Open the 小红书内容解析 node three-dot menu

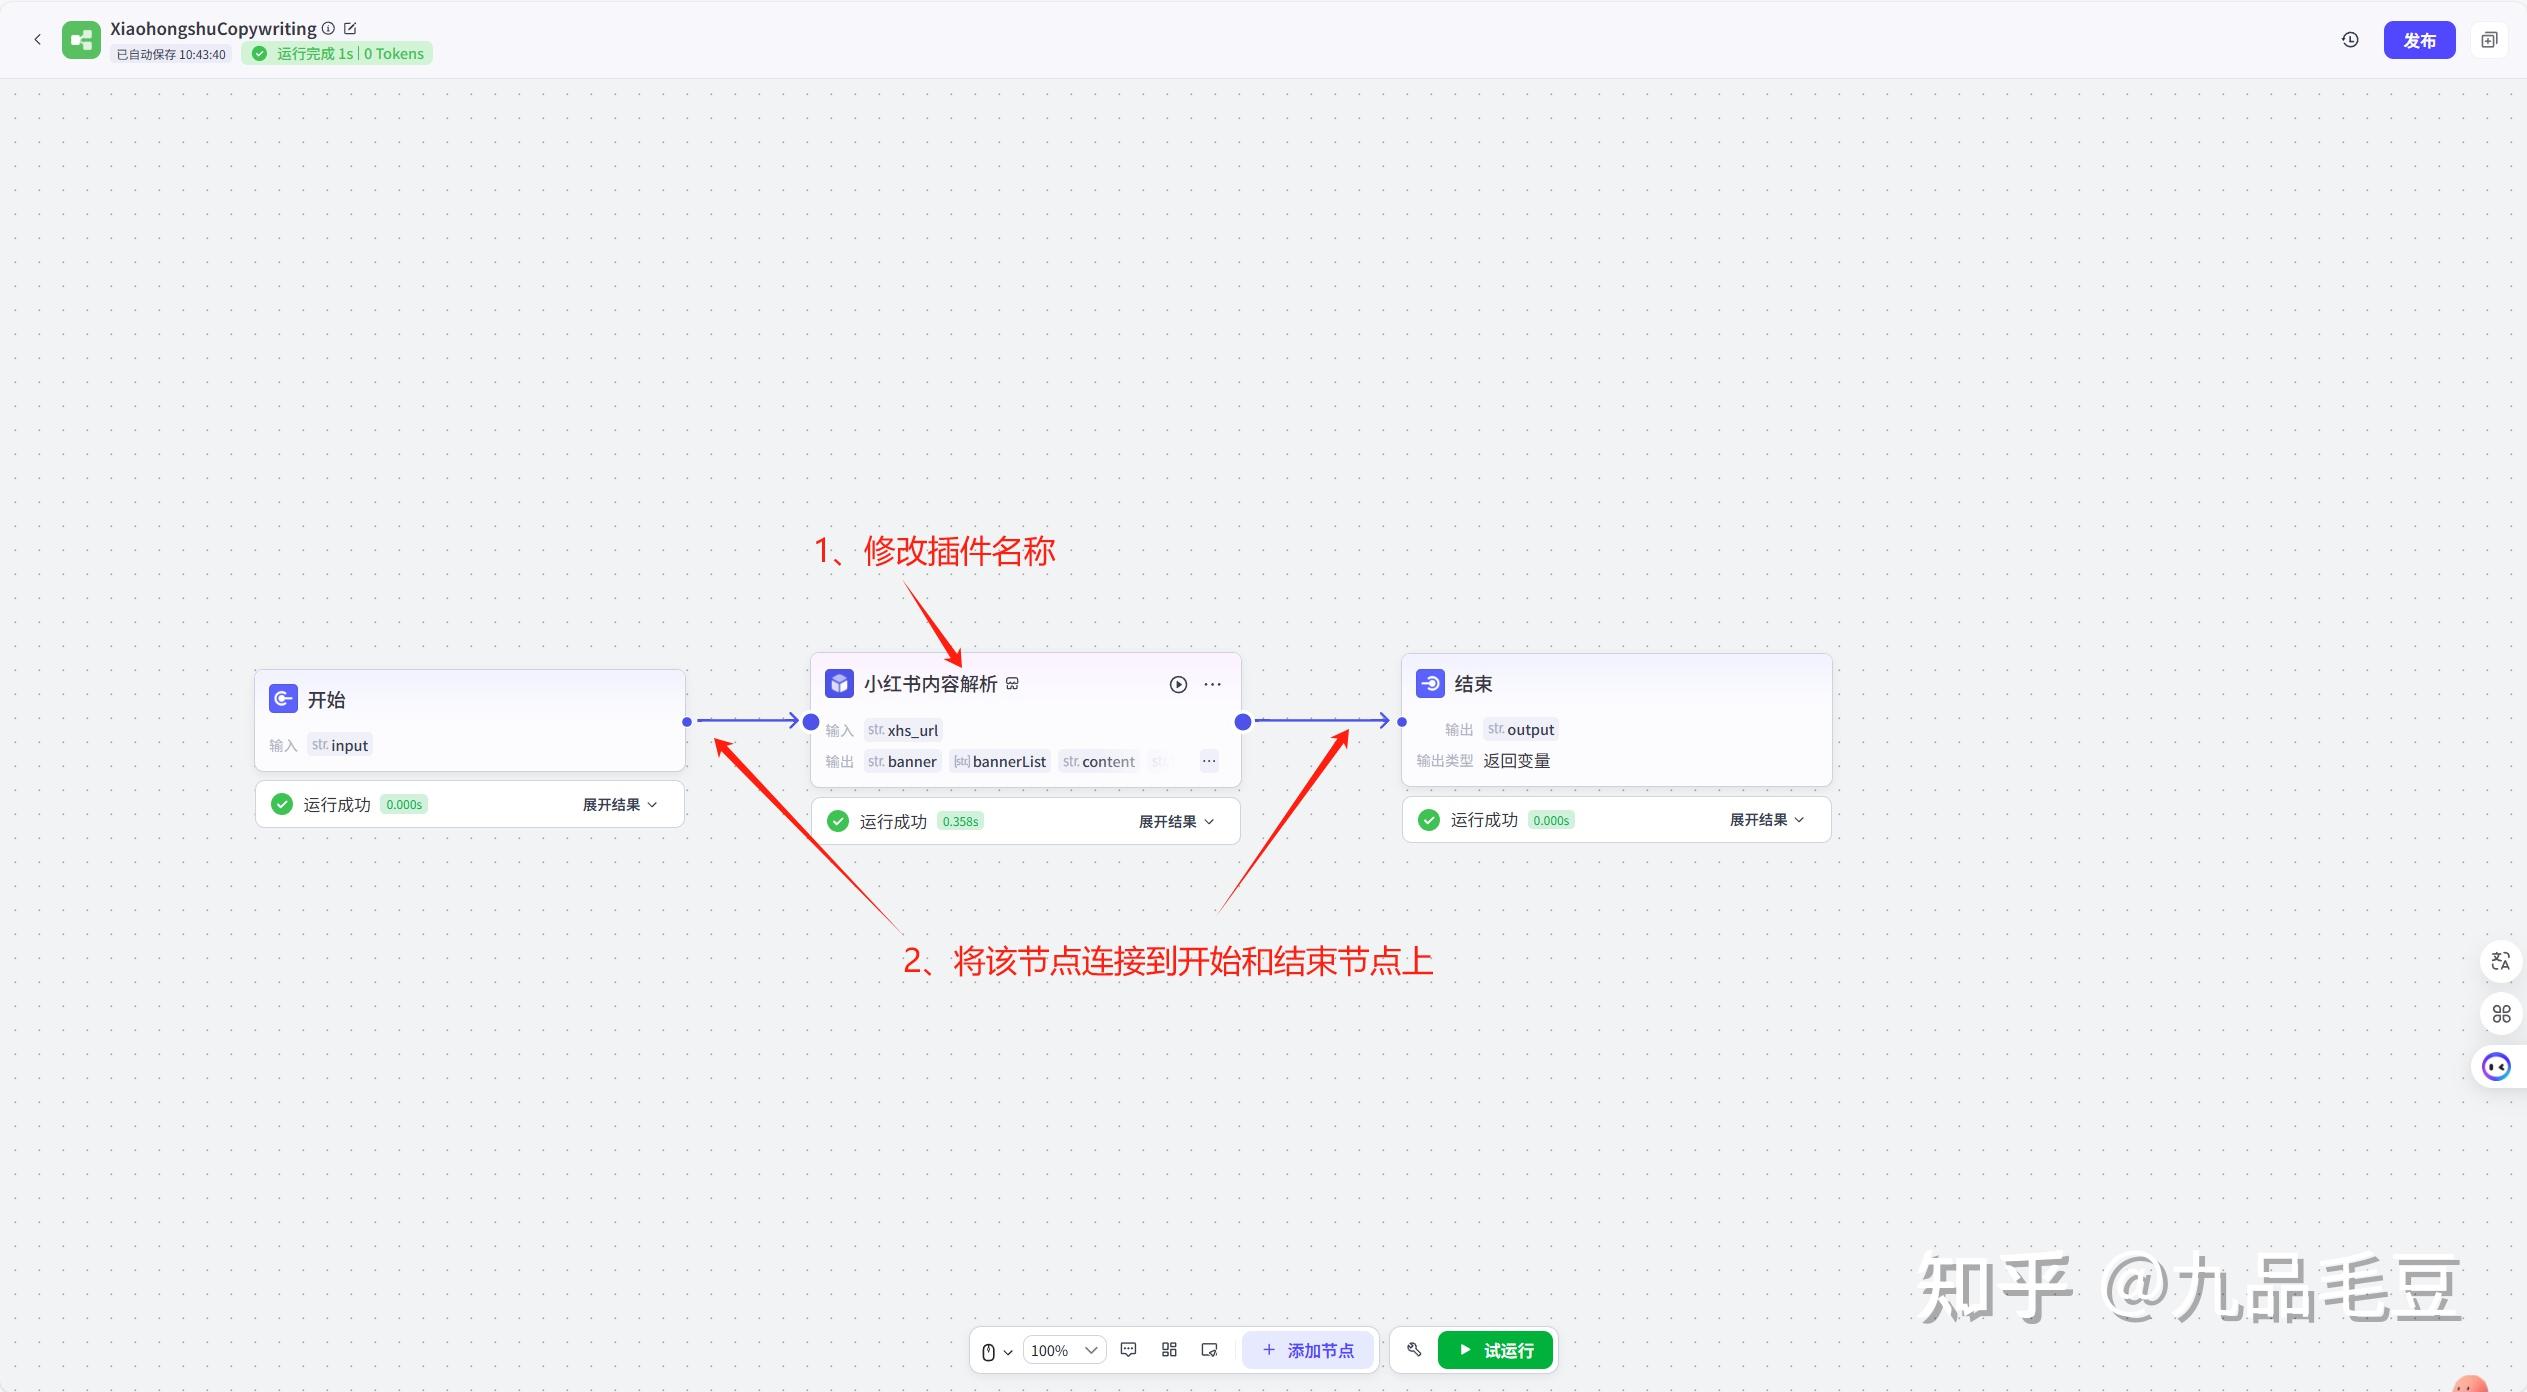(x=1213, y=685)
